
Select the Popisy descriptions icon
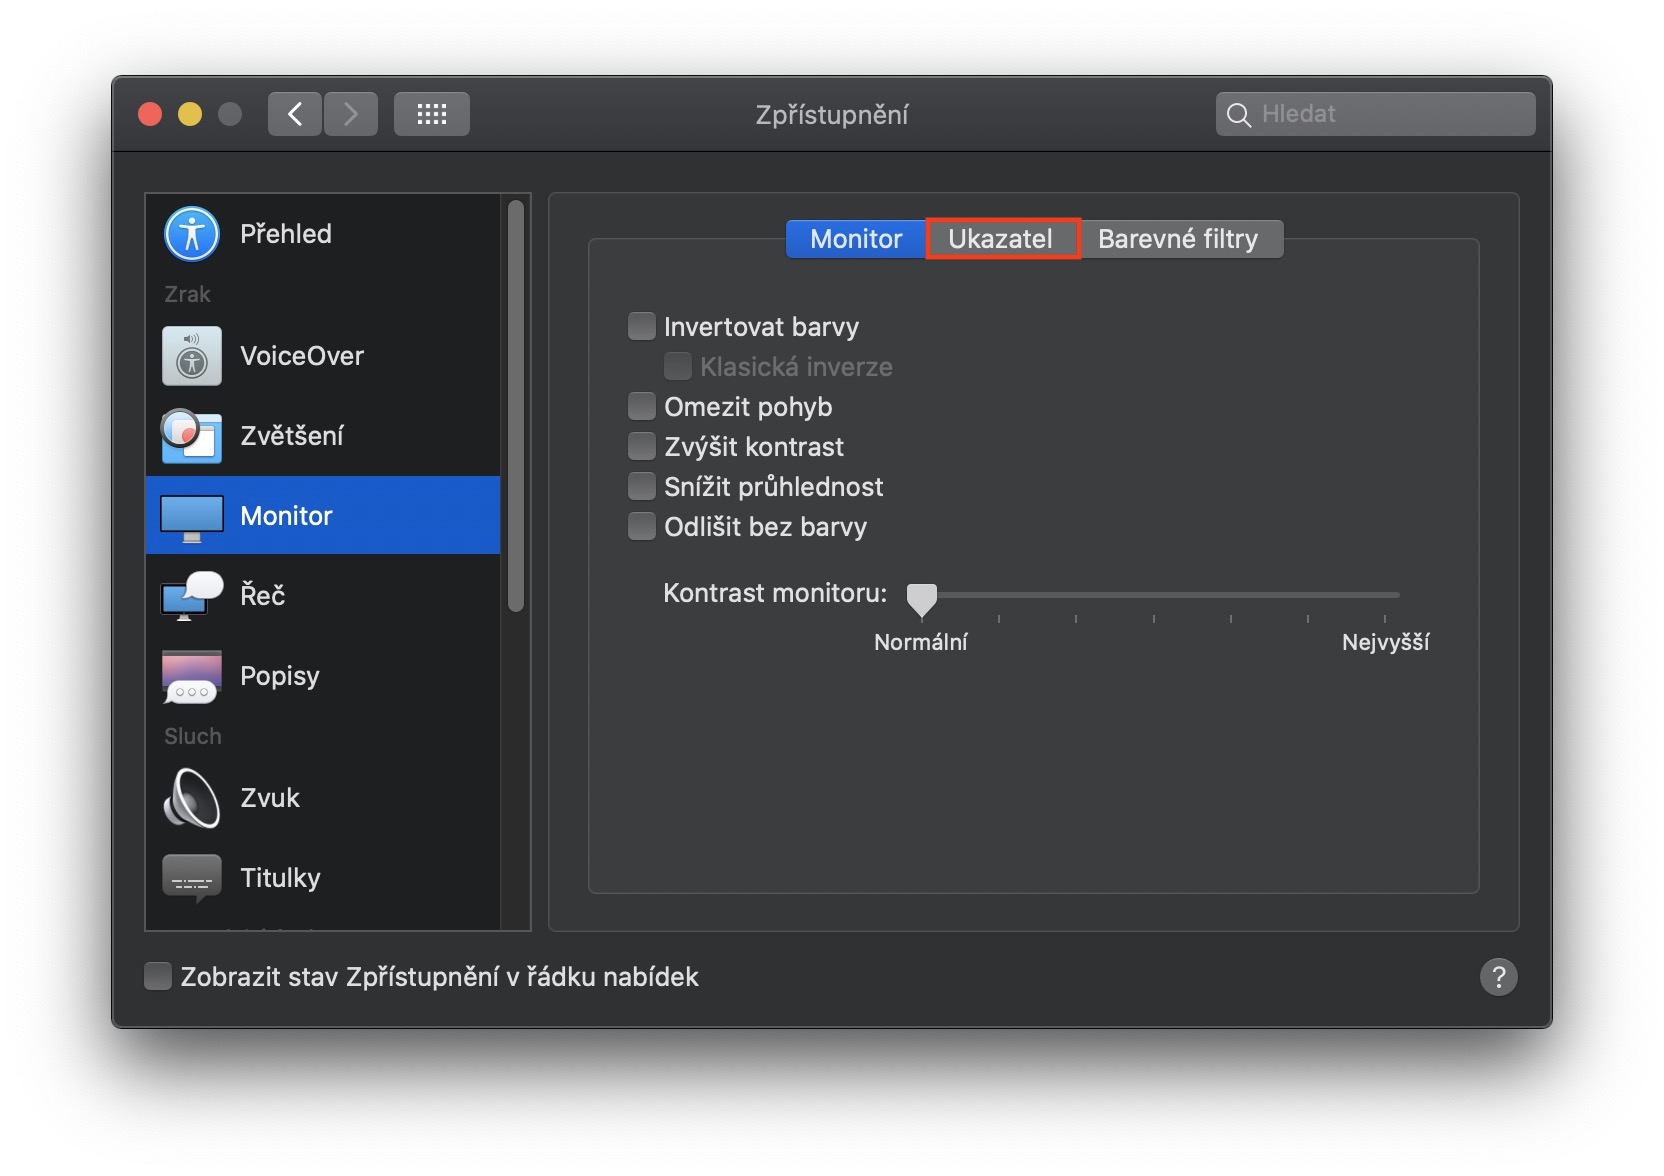click(x=192, y=677)
